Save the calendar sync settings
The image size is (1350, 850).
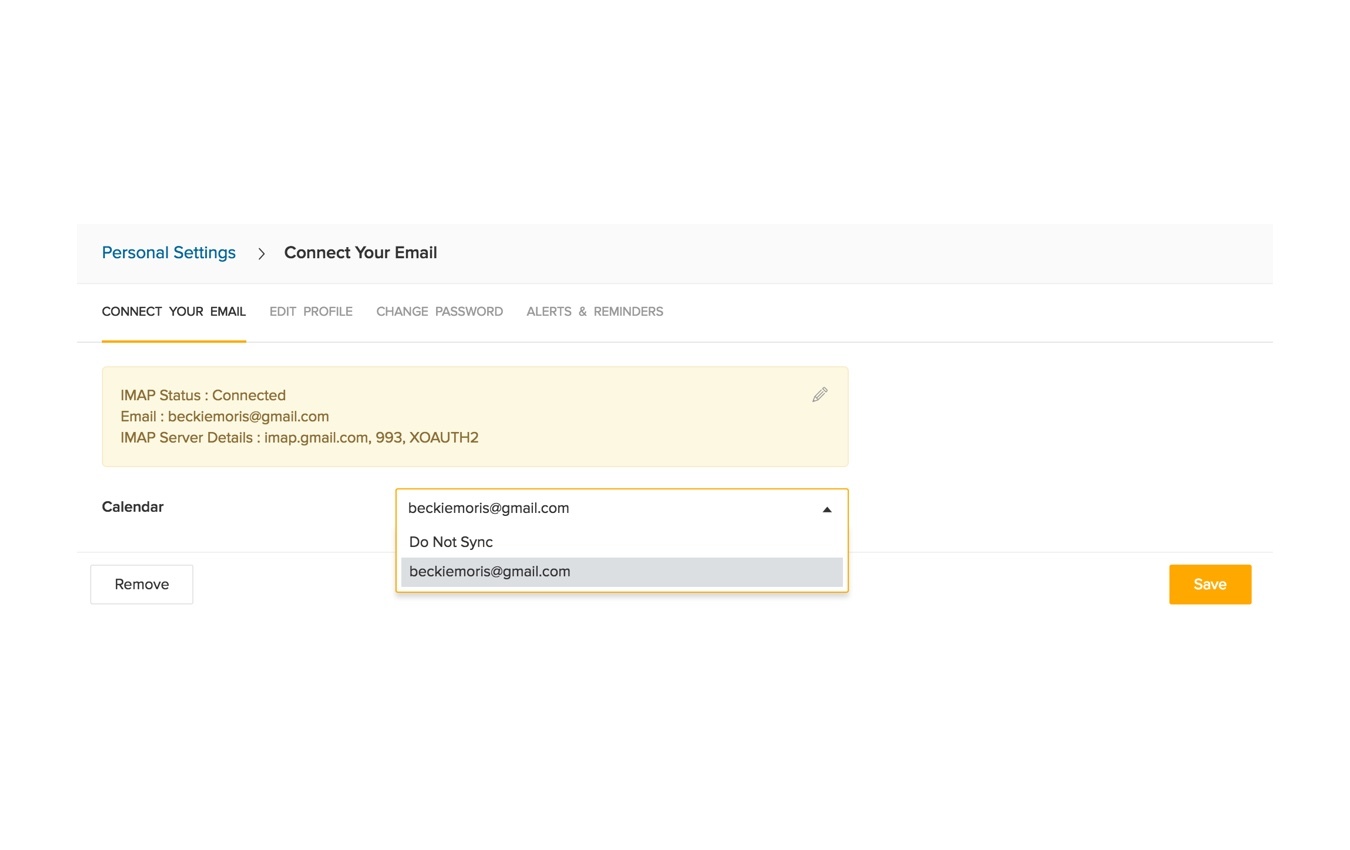coord(1210,584)
